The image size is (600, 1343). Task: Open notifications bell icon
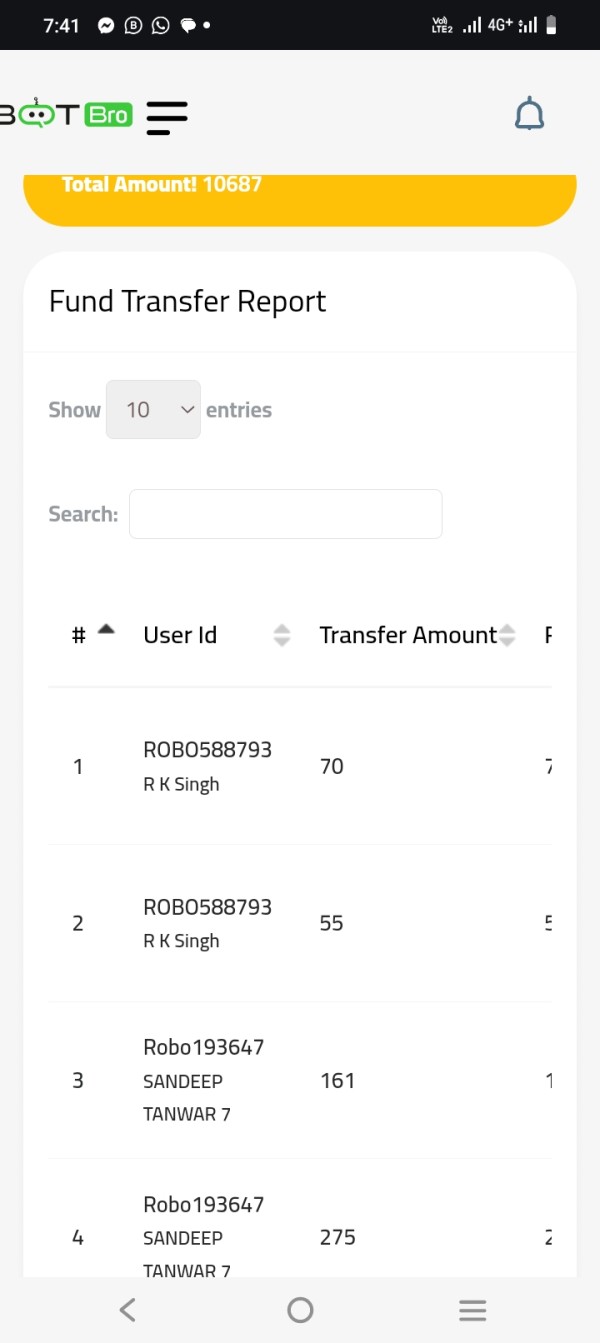529,115
